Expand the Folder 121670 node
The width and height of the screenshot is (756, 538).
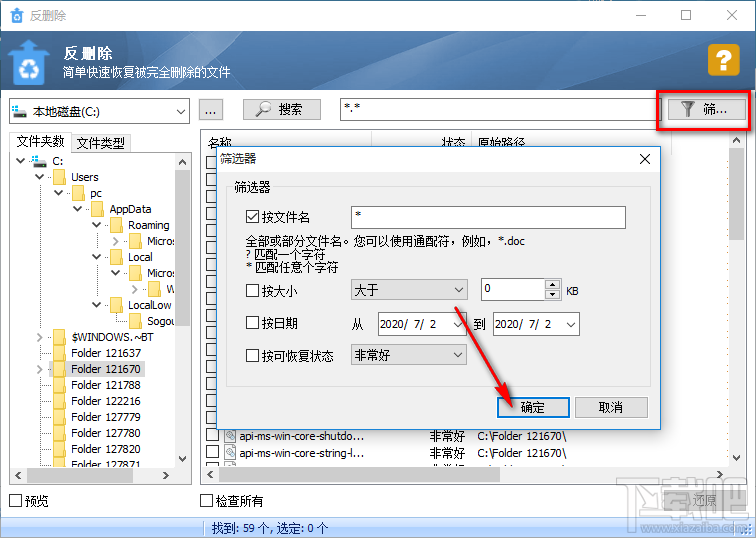pyautogui.click(x=40, y=369)
